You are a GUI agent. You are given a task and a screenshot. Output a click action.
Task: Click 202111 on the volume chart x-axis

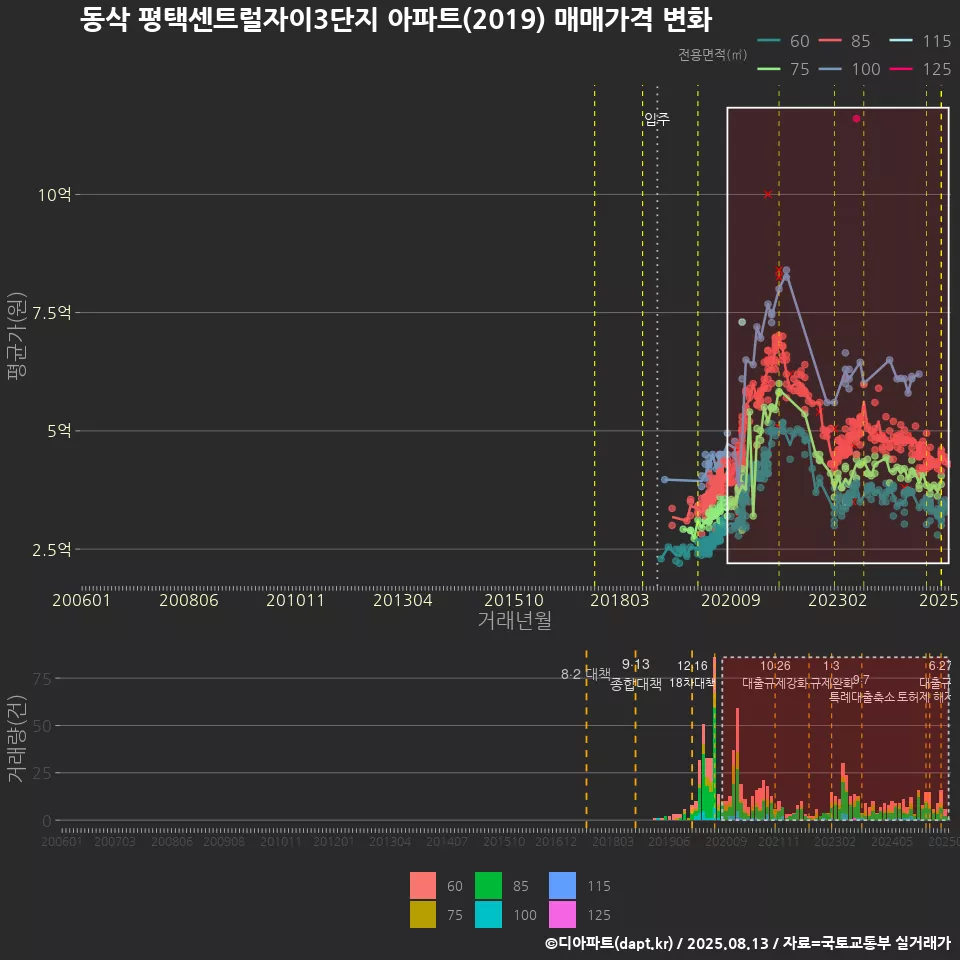click(x=779, y=842)
